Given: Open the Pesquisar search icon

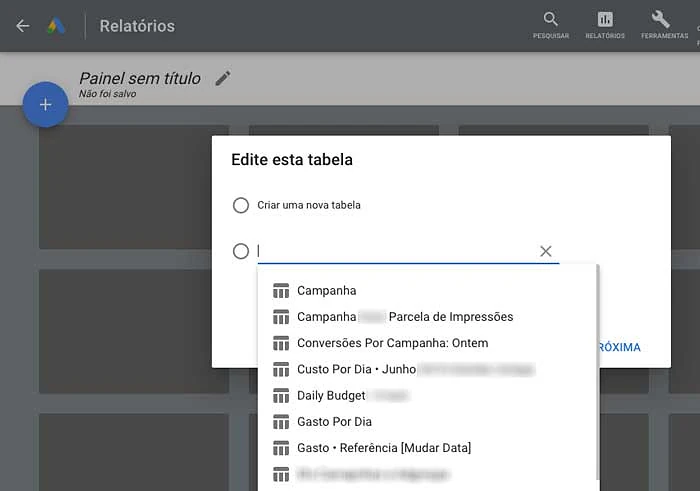Looking at the screenshot, I should click(550, 25).
